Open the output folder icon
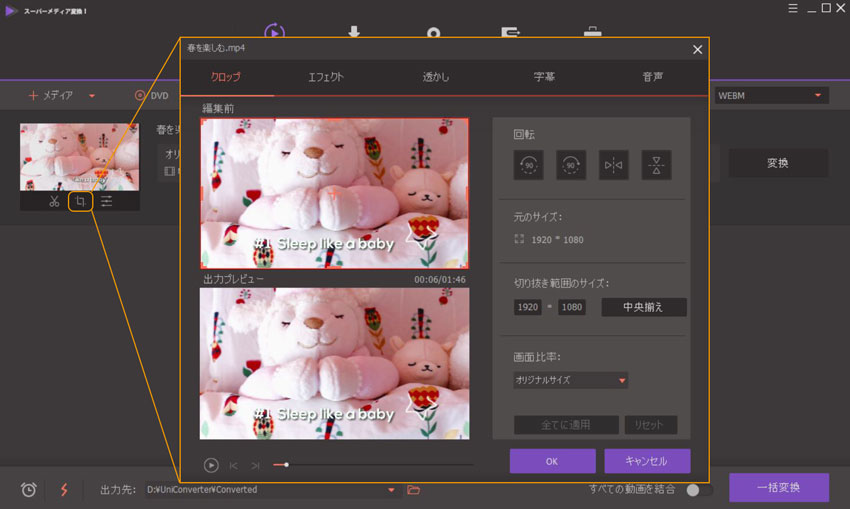Image resolution: width=850 pixels, height=509 pixels. pos(414,490)
